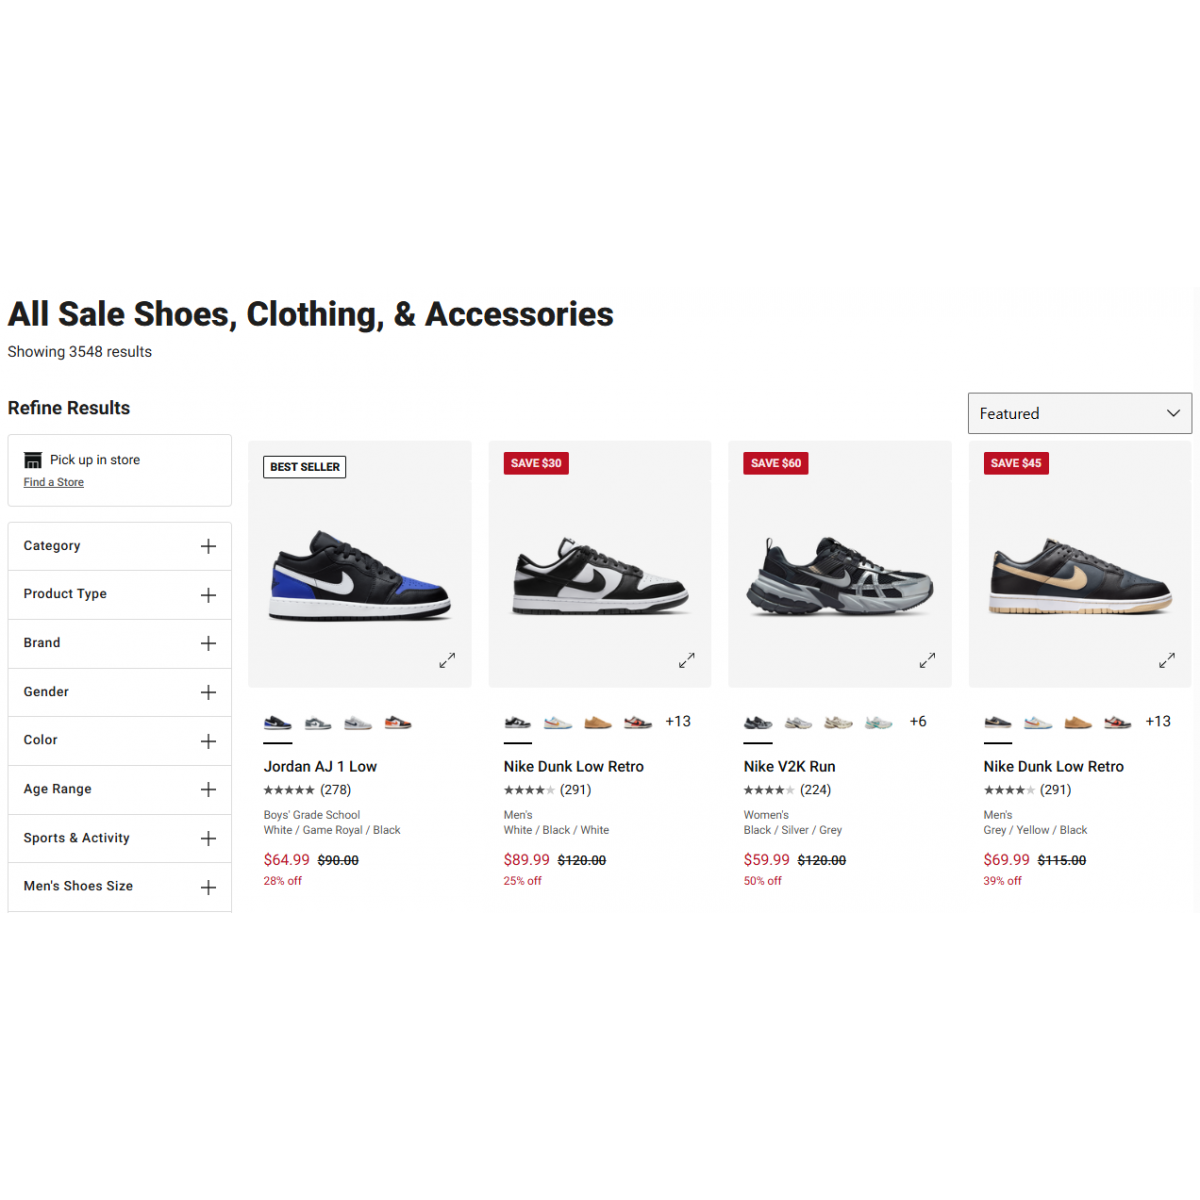Screen dimensions: 1200x1200
Task: Click expand icon on Grey/Yellow Dunk Low image
Action: [x=1167, y=660]
